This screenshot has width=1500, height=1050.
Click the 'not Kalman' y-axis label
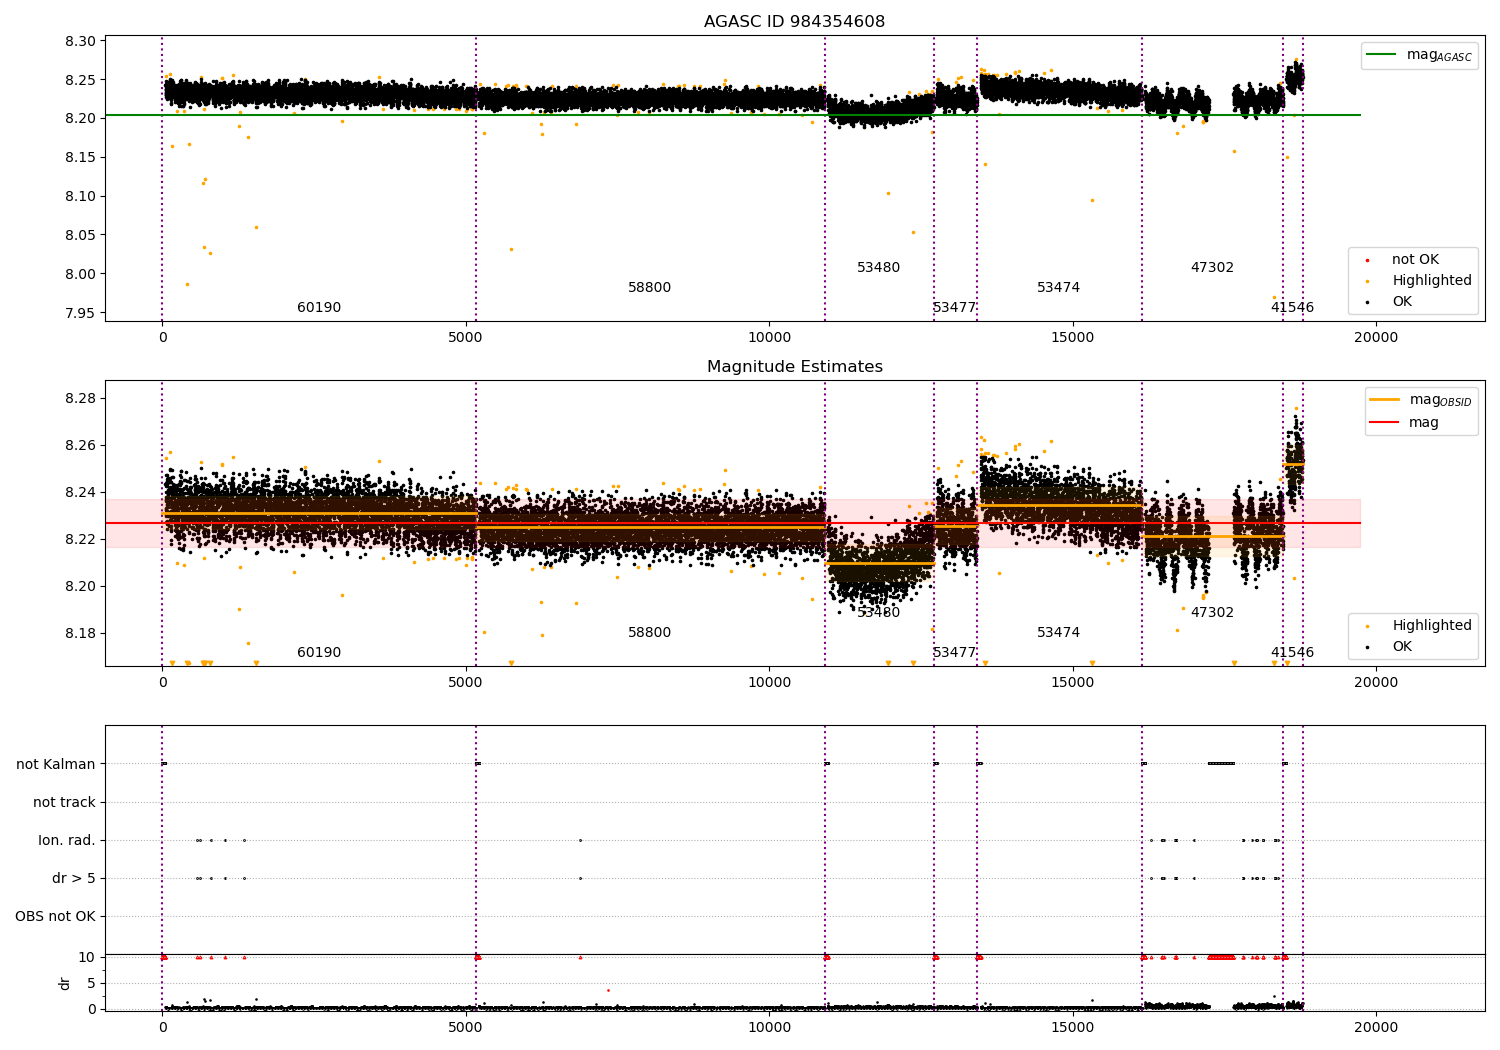click(56, 765)
